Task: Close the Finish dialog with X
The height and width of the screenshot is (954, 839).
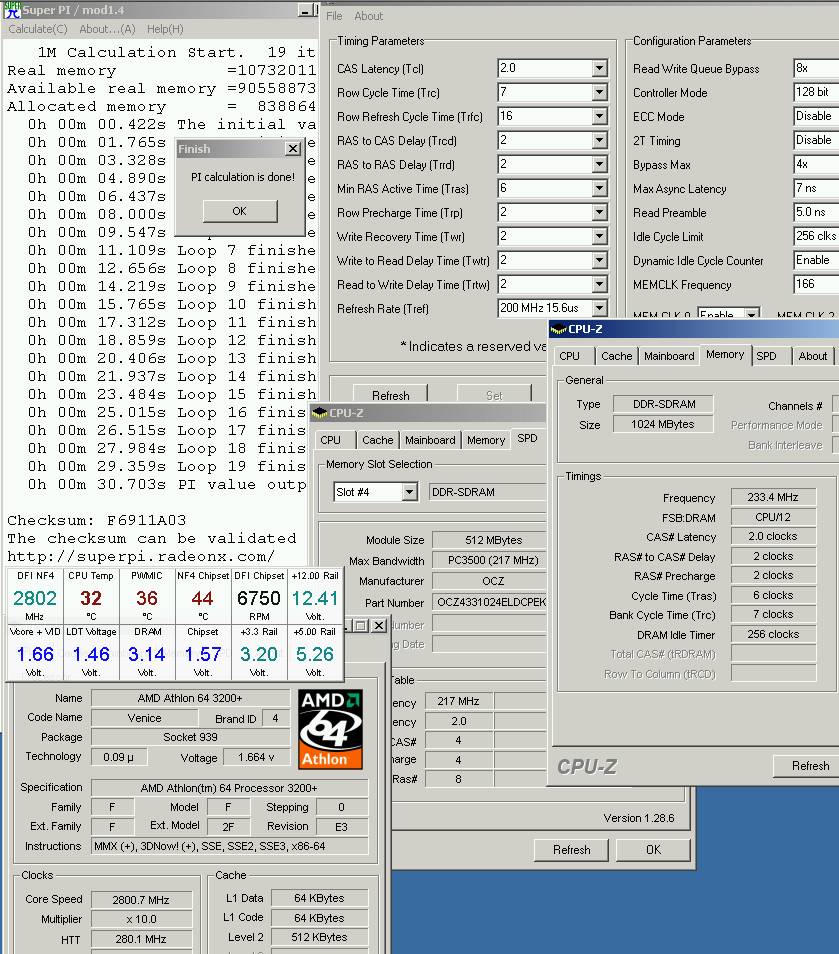Action: (x=293, y=148)
